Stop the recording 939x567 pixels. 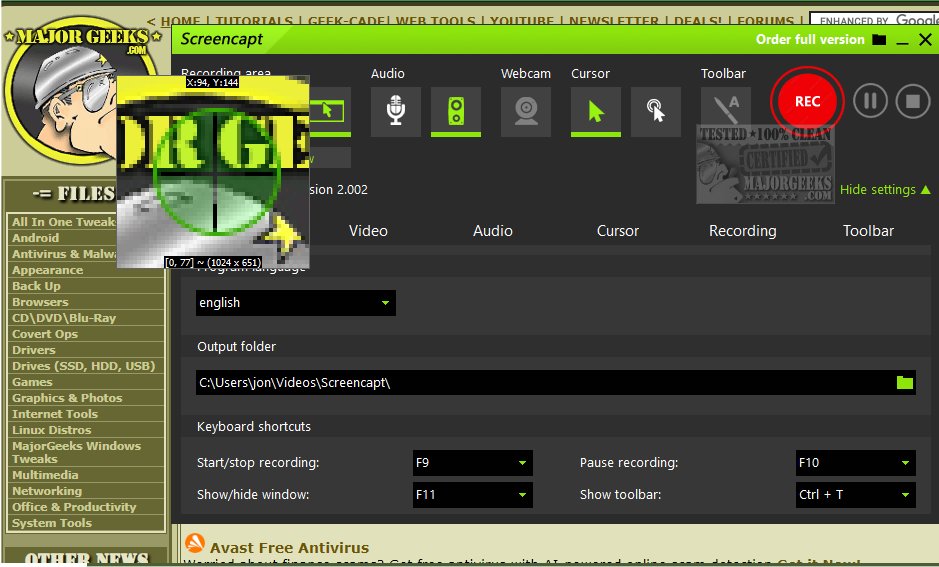click(913, 101)
